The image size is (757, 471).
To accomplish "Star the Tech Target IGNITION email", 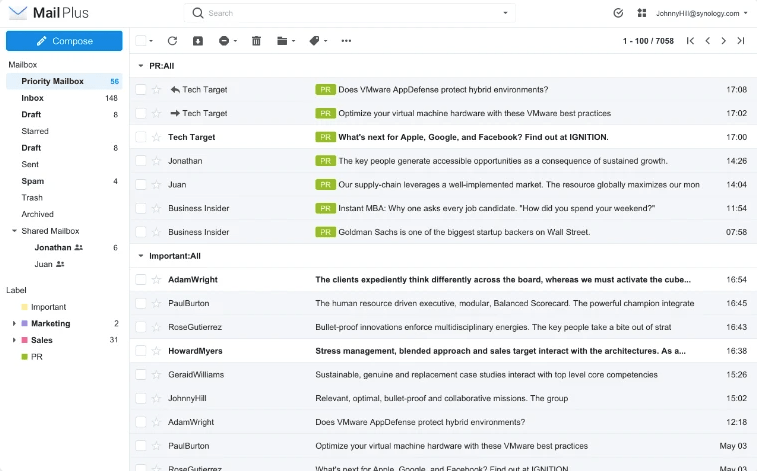I will pyautogui.click(x=156, y=137).
